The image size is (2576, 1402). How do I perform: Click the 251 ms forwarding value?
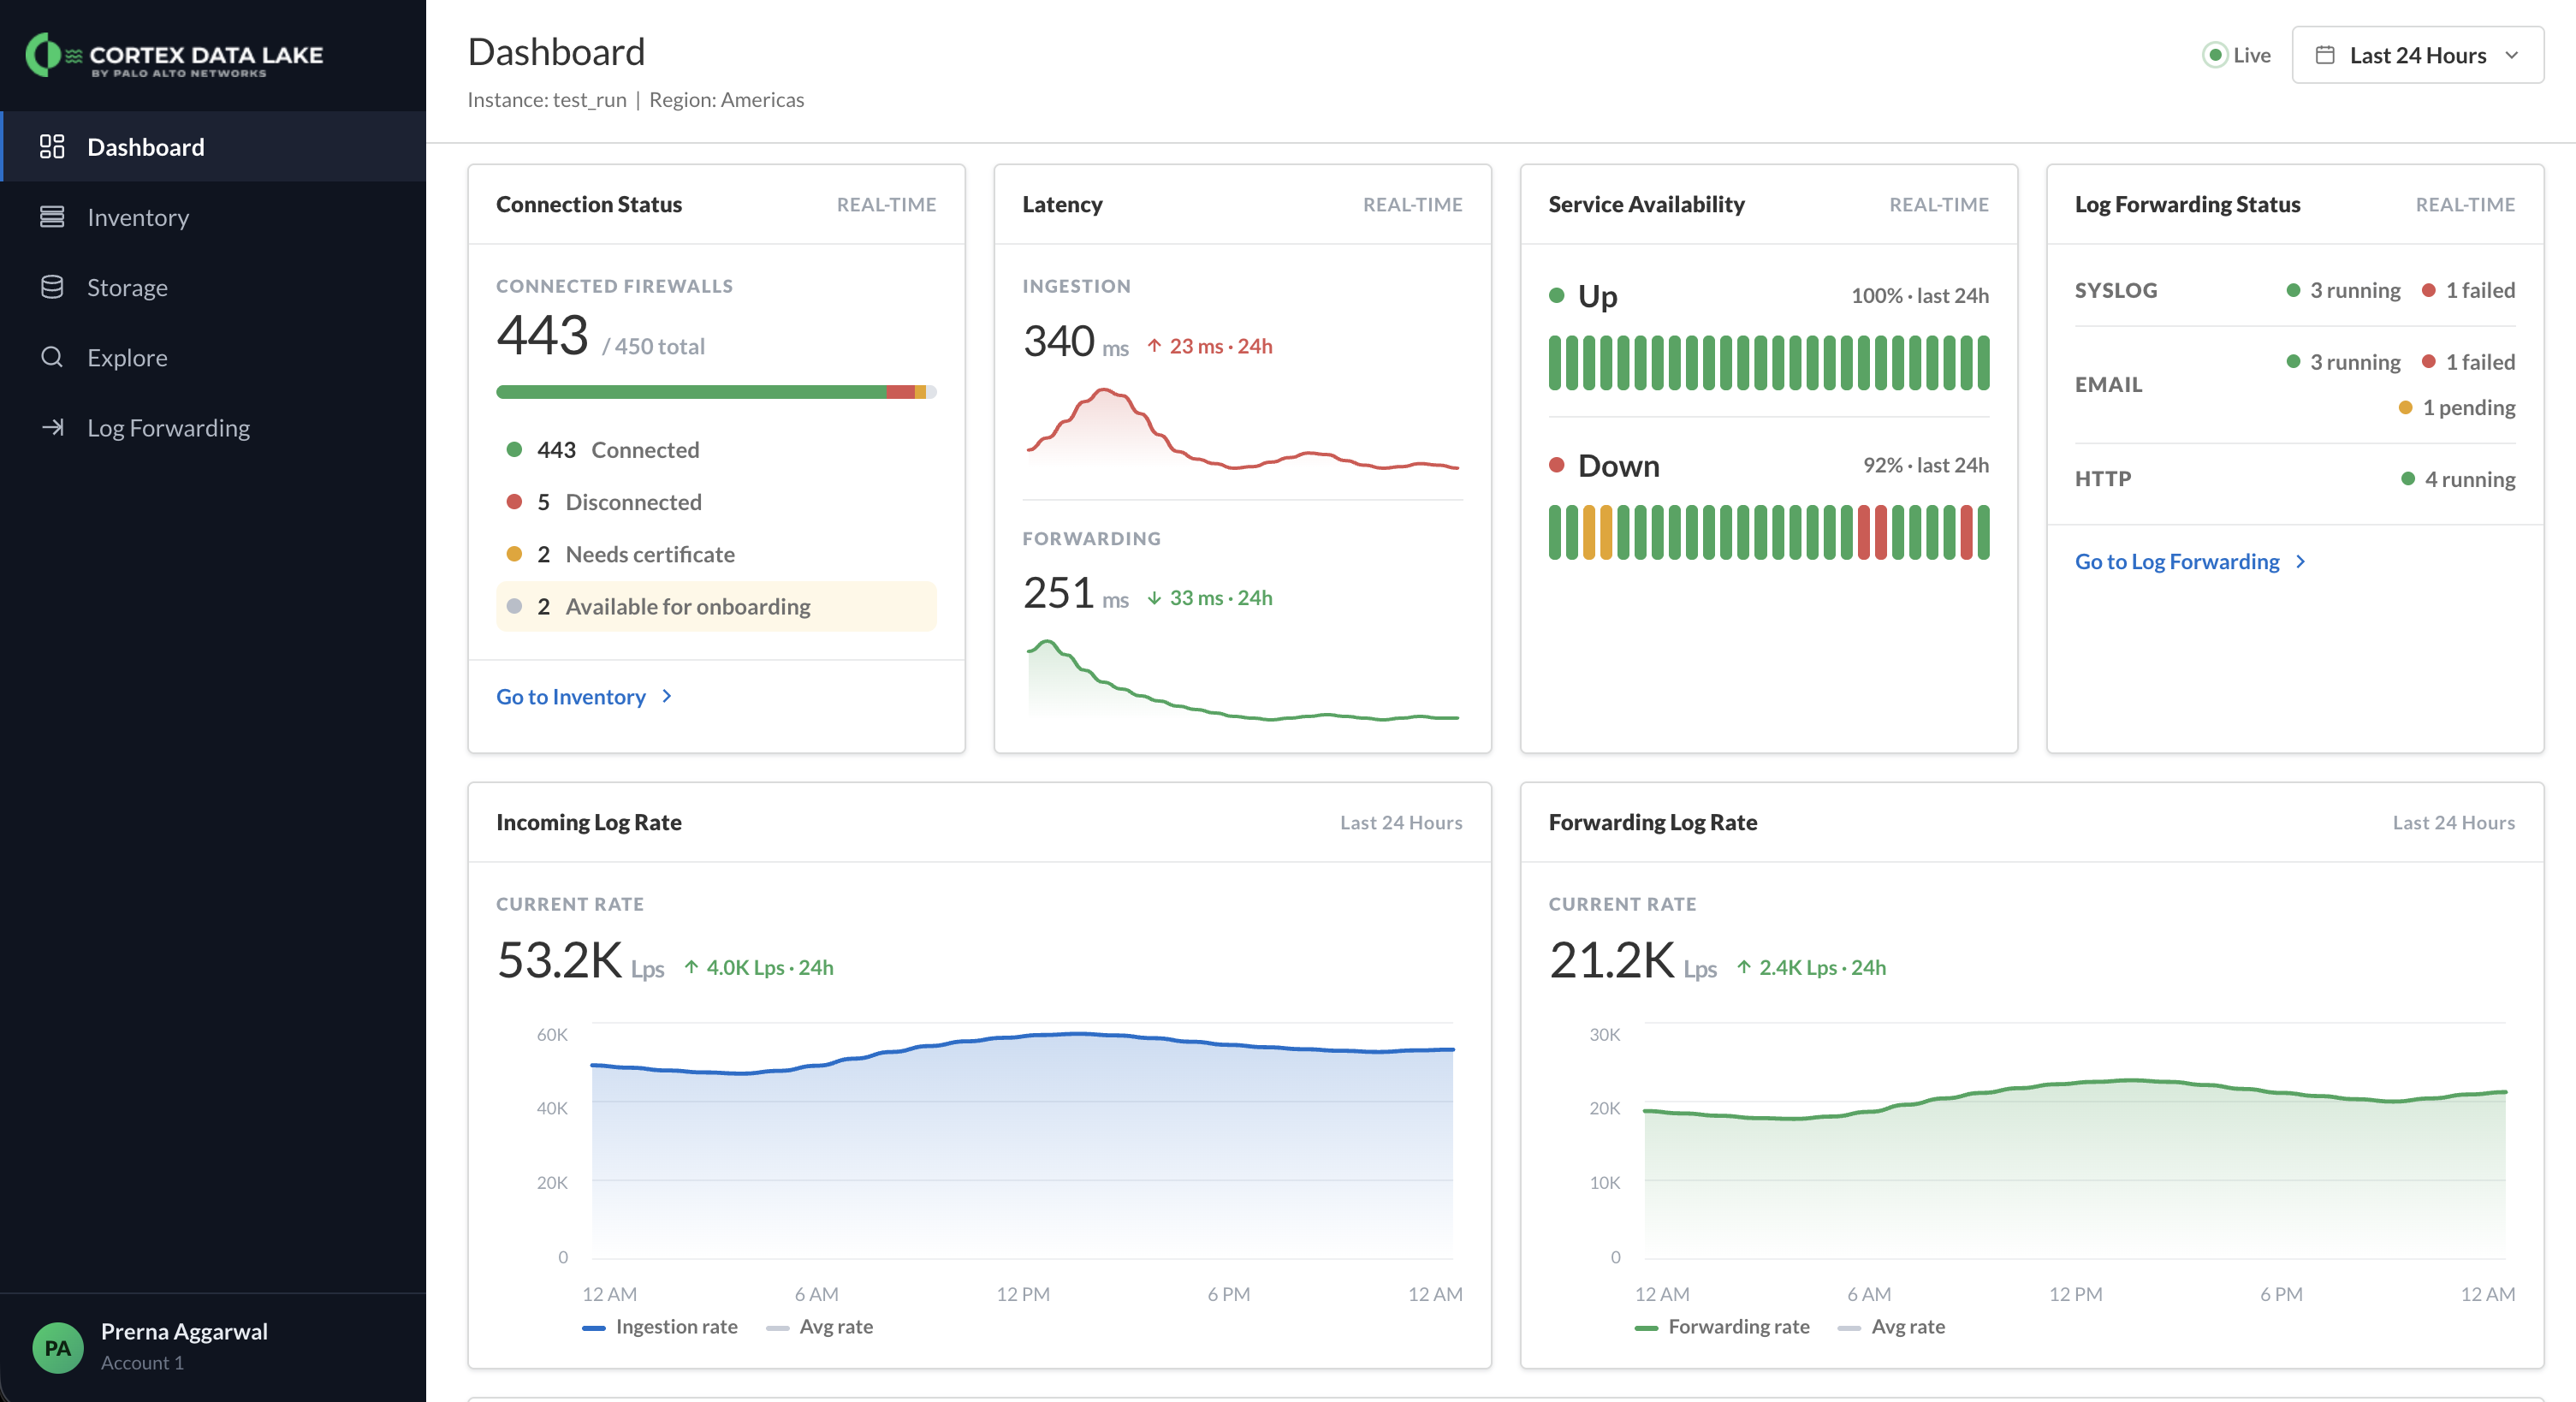point(1075,593)
